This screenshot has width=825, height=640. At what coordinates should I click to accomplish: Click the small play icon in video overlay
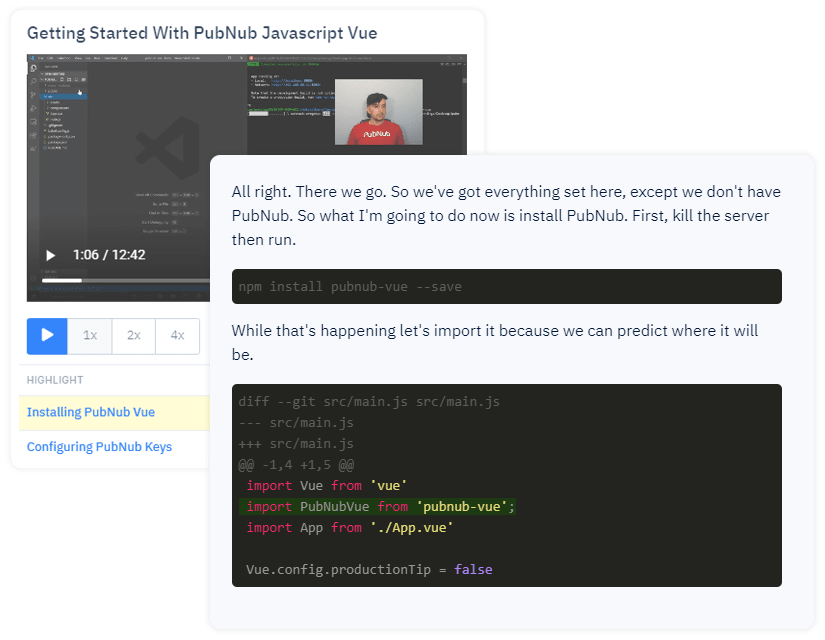pyautogui.click(x=51, y=255)
